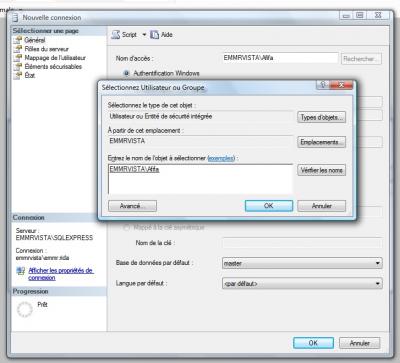Click the Script toolbar icon
Image resolution: width=400 pixels, height=363 pixels.
[x=116, y=34]
